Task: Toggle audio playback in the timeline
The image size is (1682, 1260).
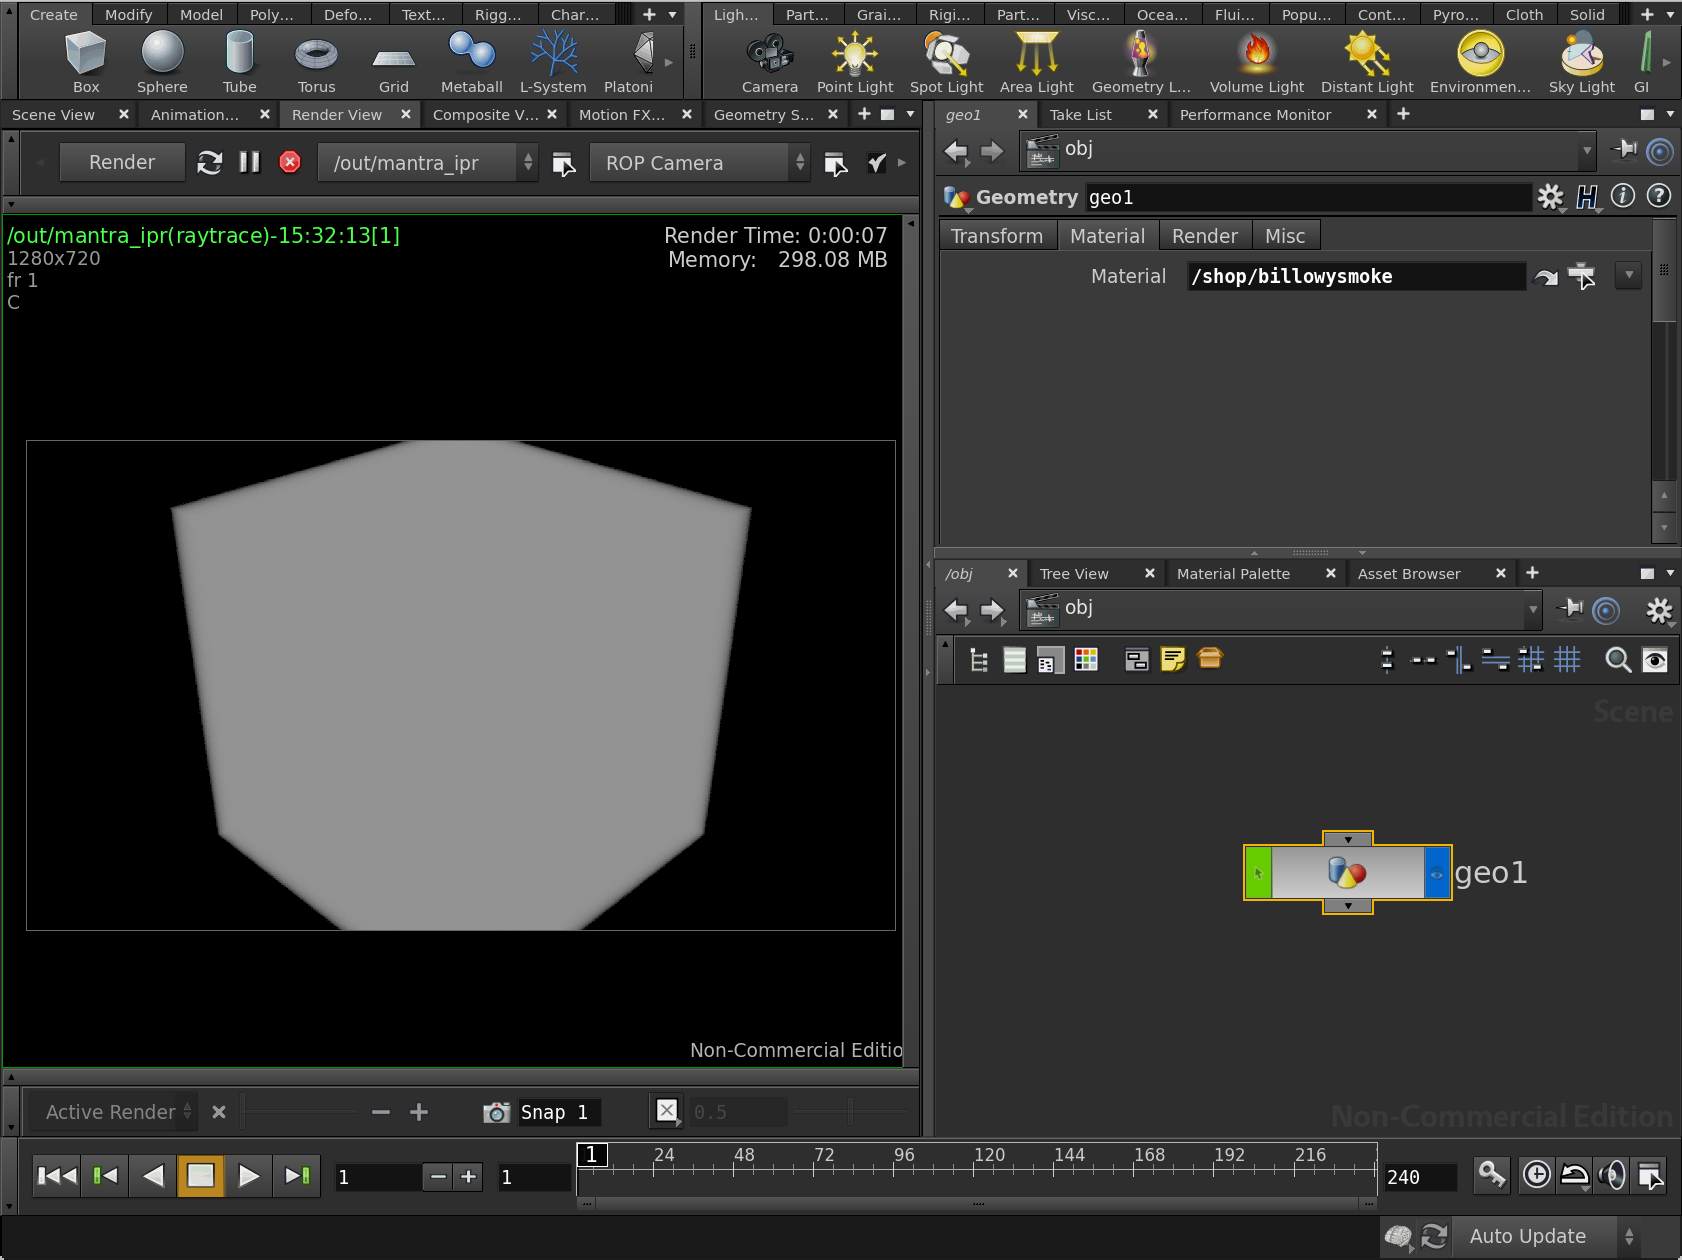Action: (x=1612, y=1175)
